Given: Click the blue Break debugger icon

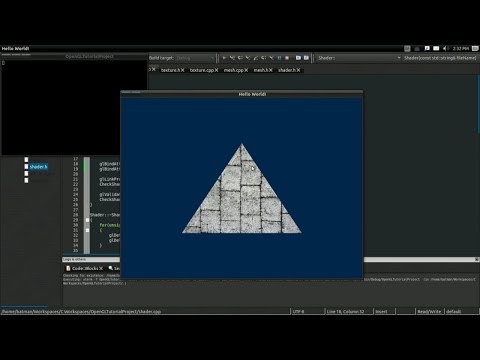Looking at the screenshot, I should click(x=279, y=58).
